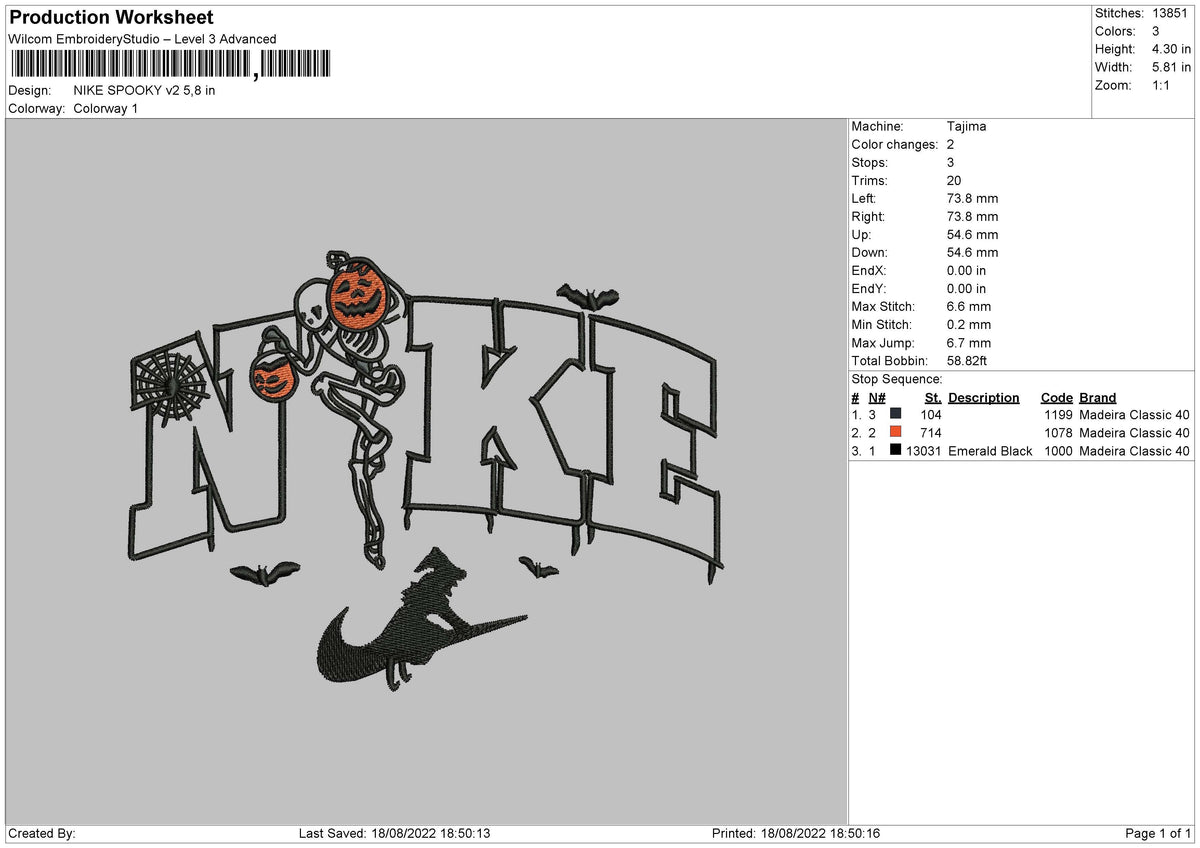Pick the Emerald Black color swatch
Viewport: 1200px width, 848px height.
point(896,451)
